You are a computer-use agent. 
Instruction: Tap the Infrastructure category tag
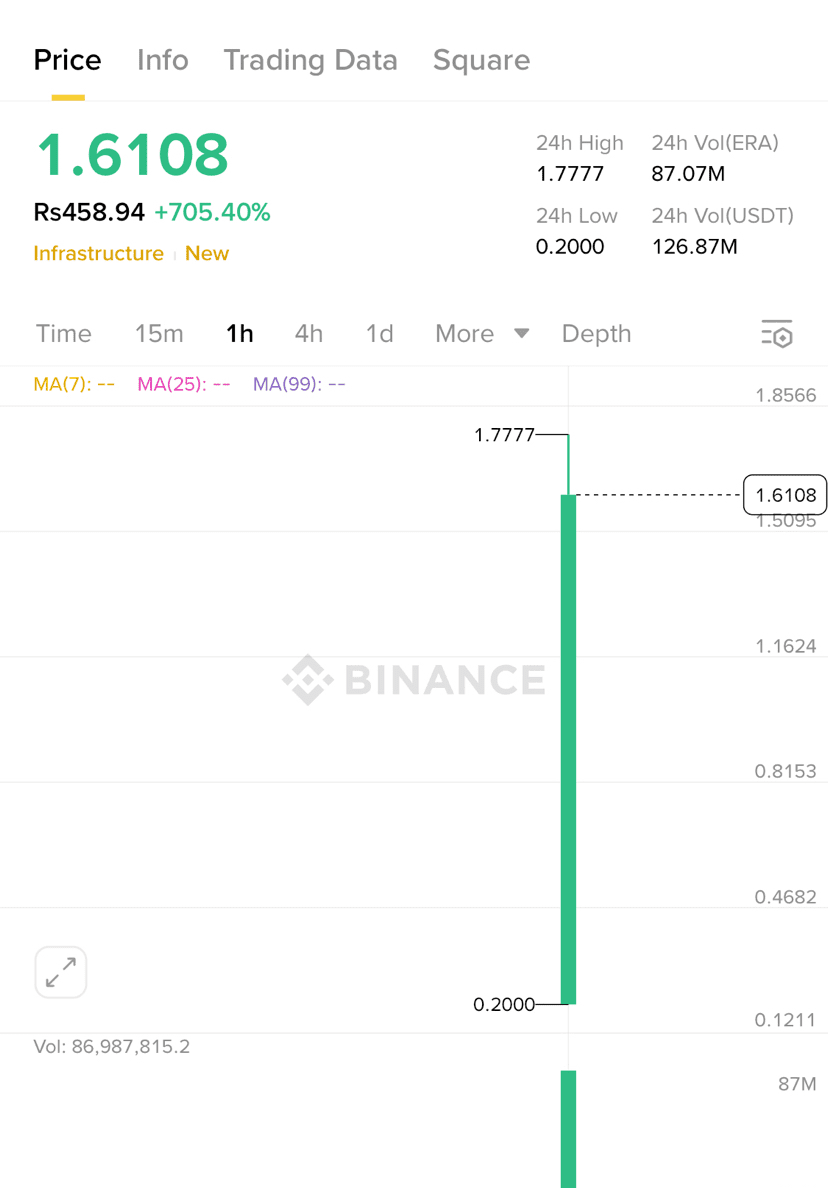click(98, 254)
